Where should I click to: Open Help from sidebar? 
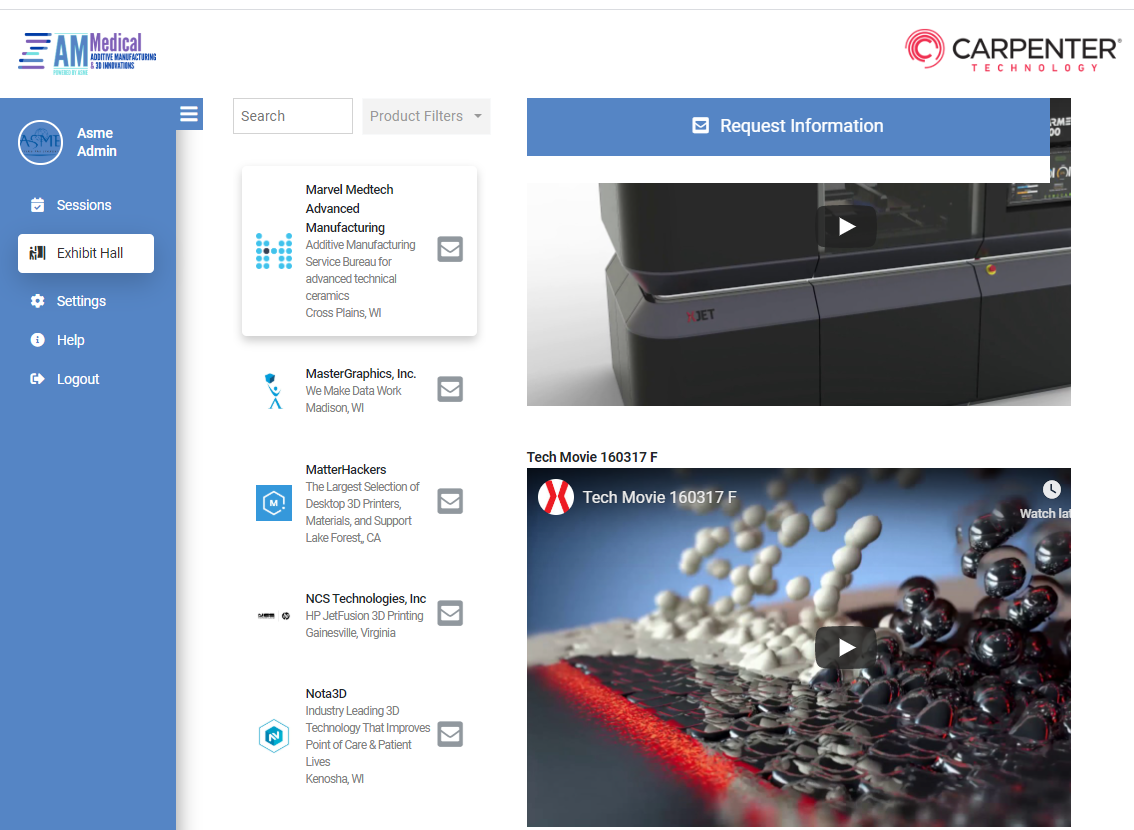point(70,340)
